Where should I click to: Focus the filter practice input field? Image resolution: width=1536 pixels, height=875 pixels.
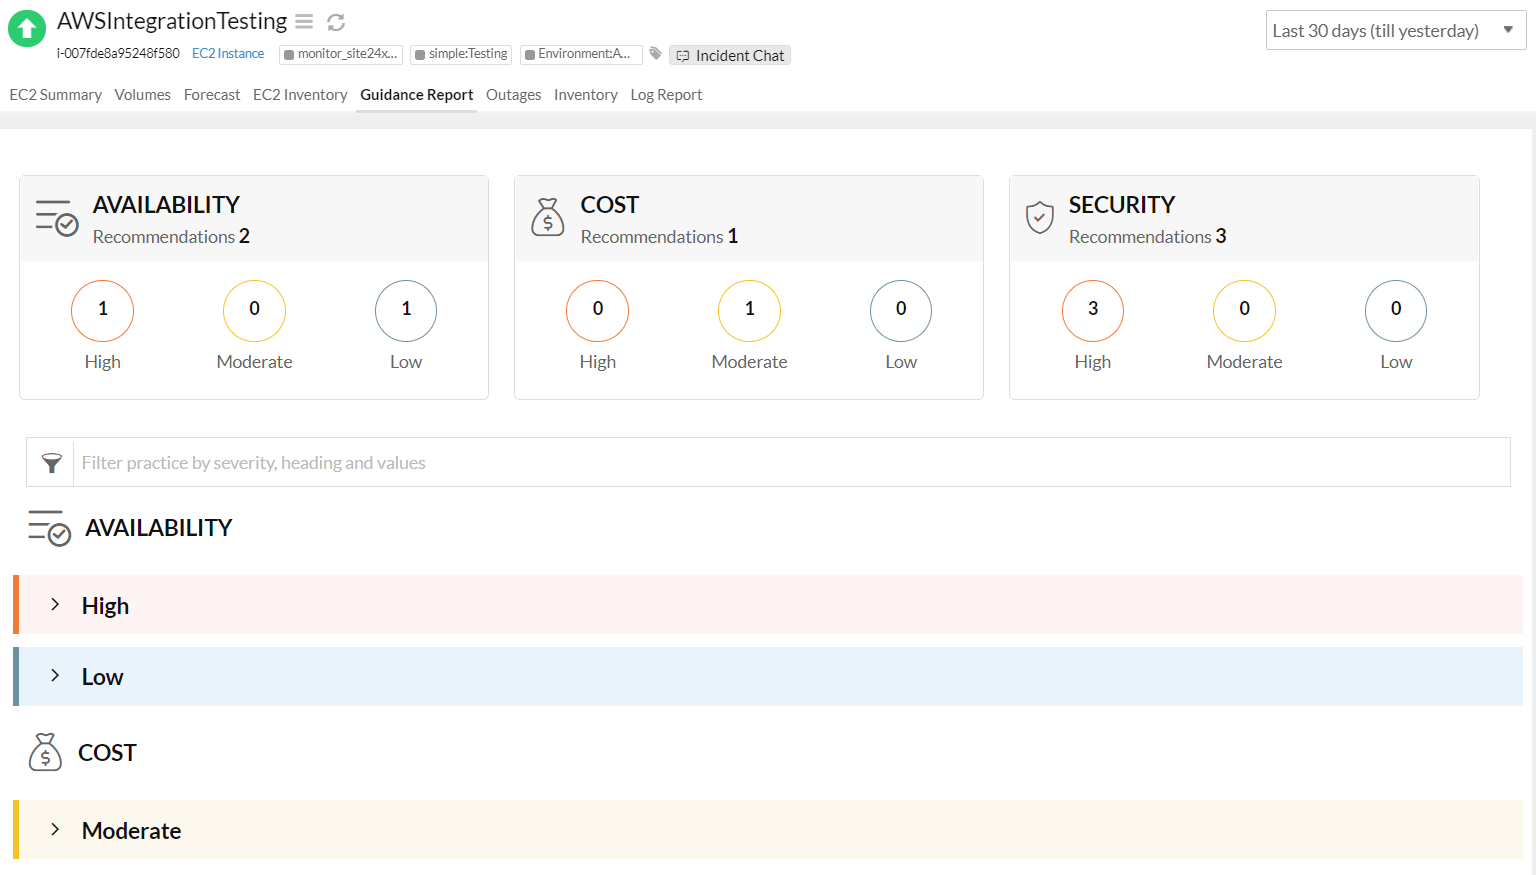pyautogui.click(x=791, y=462)
